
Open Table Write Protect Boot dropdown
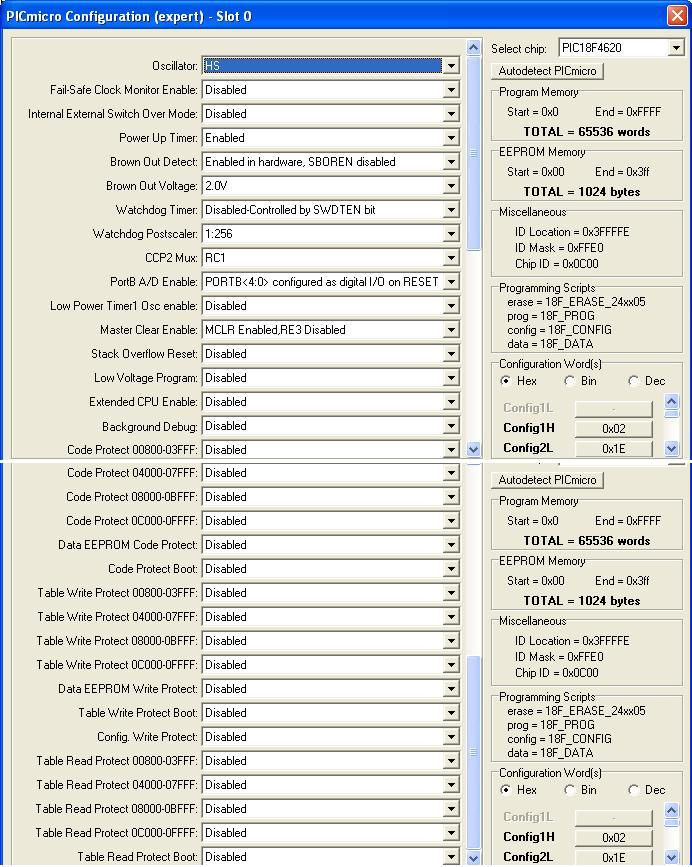(x=331, y=713)
